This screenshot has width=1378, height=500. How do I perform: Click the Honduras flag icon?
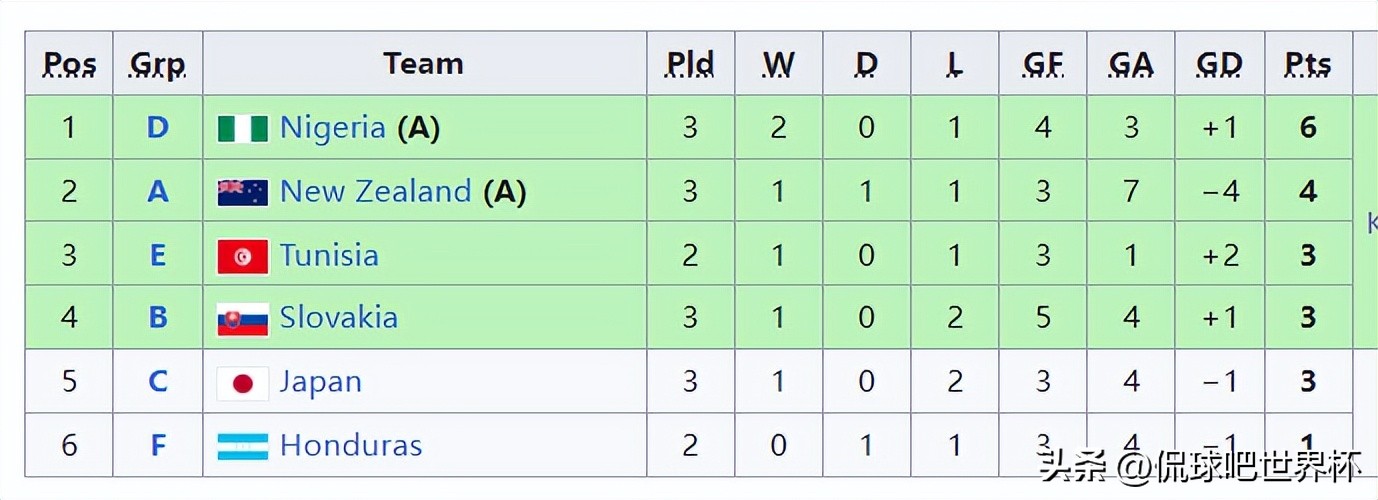click(243, 446)
